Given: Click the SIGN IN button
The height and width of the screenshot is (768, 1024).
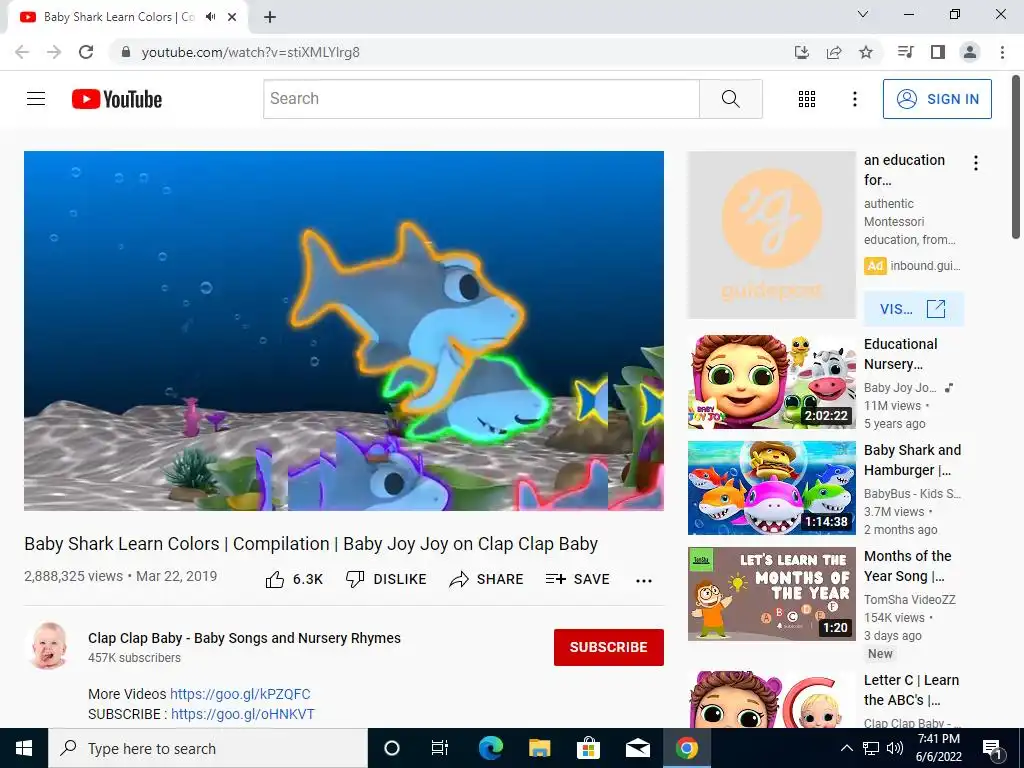Looking at the screenshot, I should [937, 99].
